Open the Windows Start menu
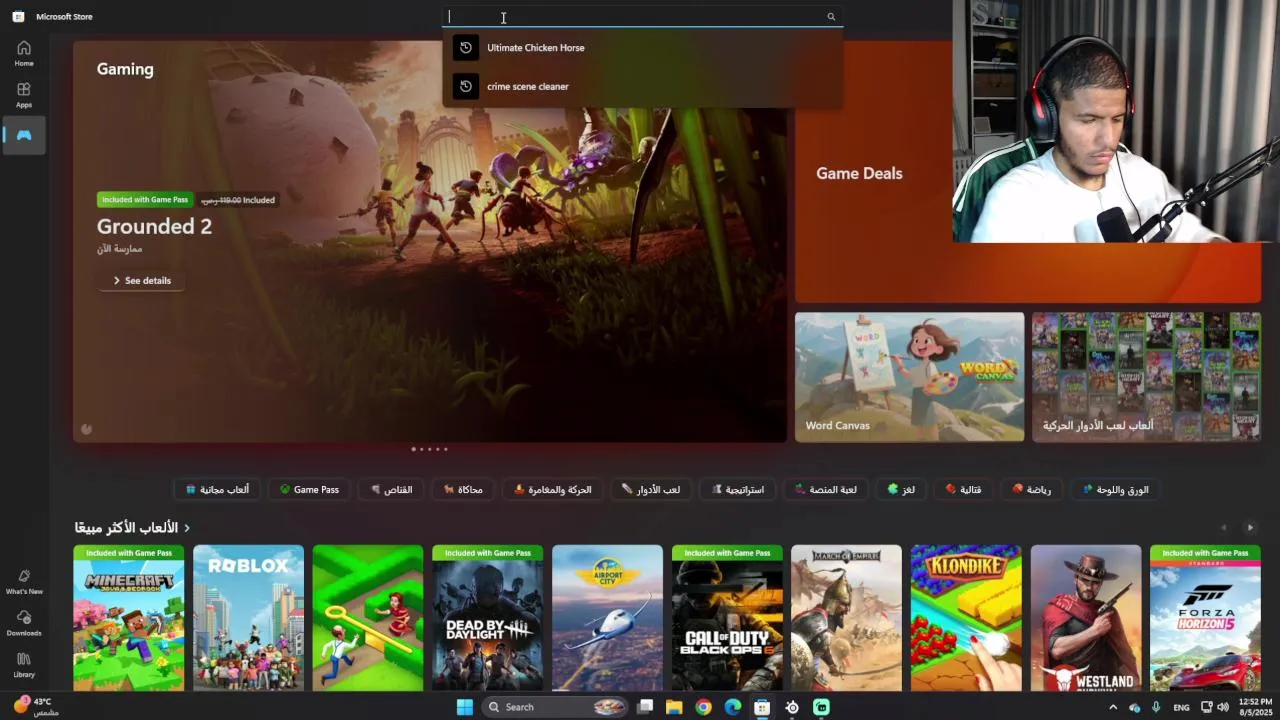 point(465,707)
